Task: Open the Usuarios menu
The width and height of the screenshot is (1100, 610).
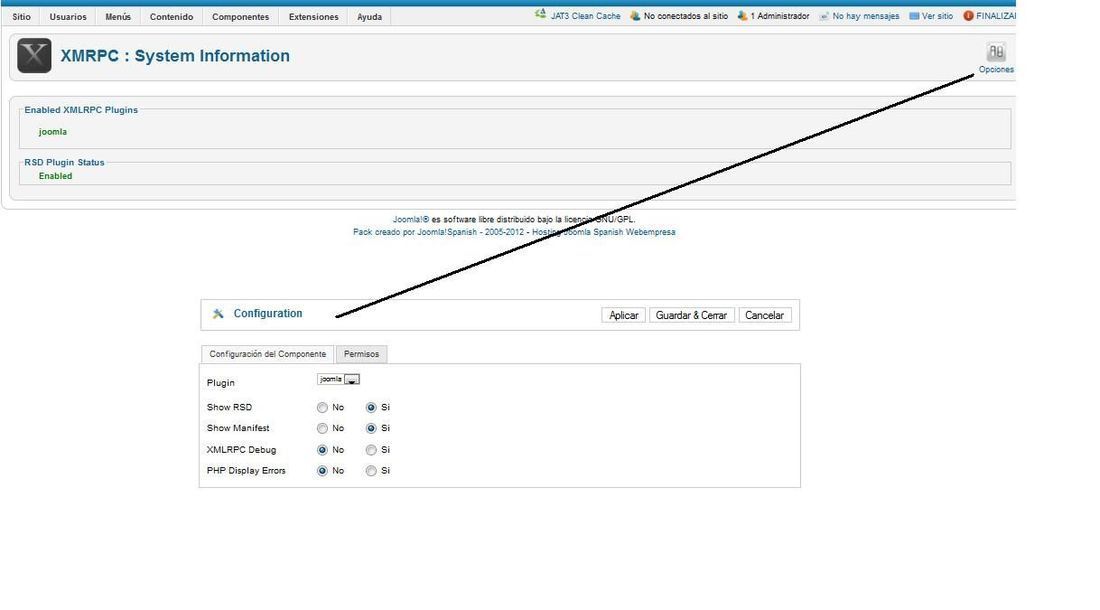Action: (68, 17)
